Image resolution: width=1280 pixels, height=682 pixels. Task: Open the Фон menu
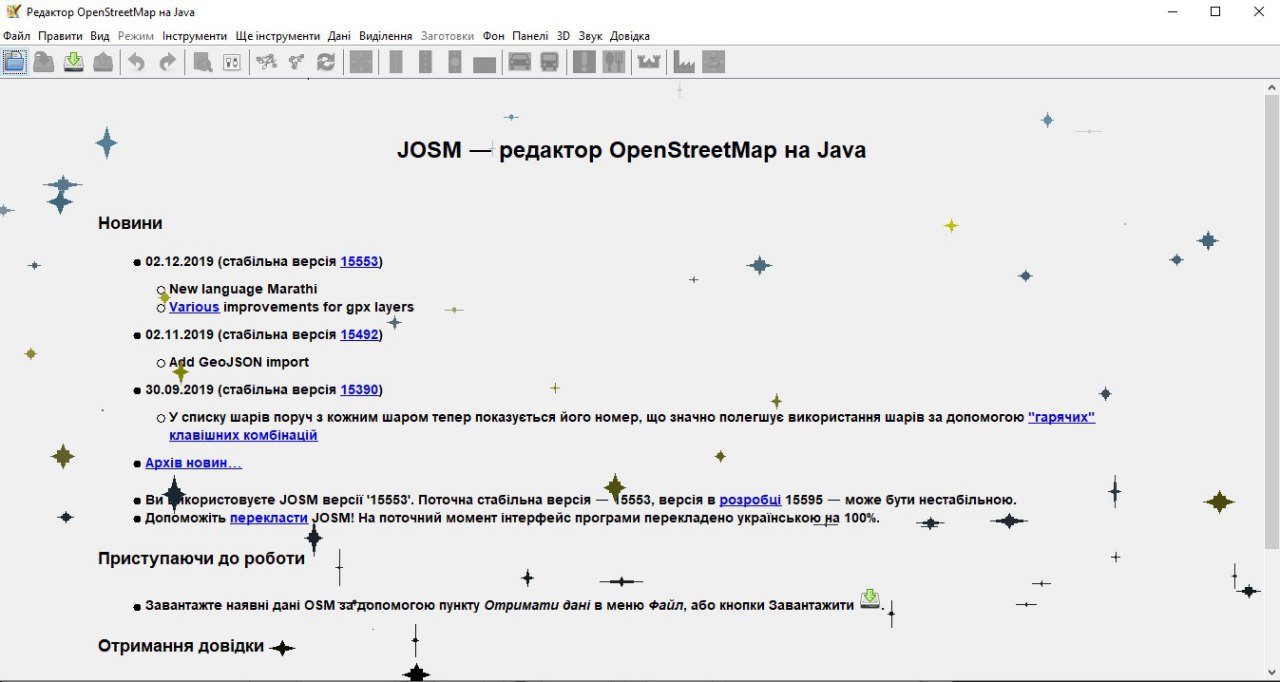coord(493,36)
